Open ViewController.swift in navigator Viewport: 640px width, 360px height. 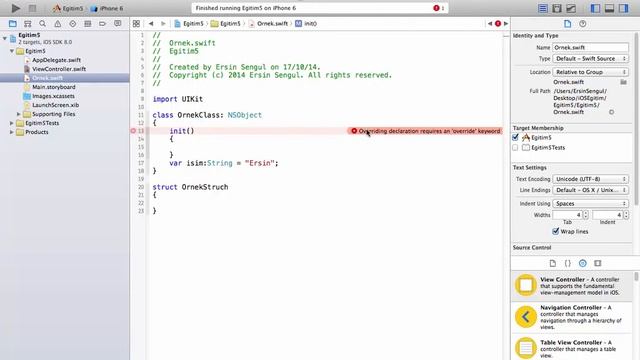click(59, 69)
